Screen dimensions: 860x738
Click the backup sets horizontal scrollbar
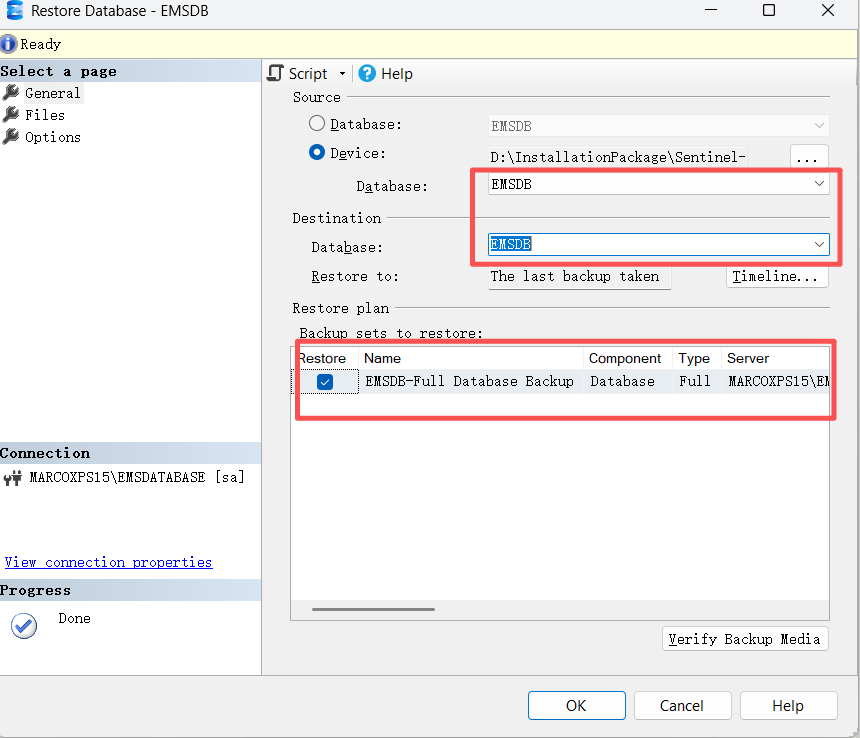coord(373,608)
